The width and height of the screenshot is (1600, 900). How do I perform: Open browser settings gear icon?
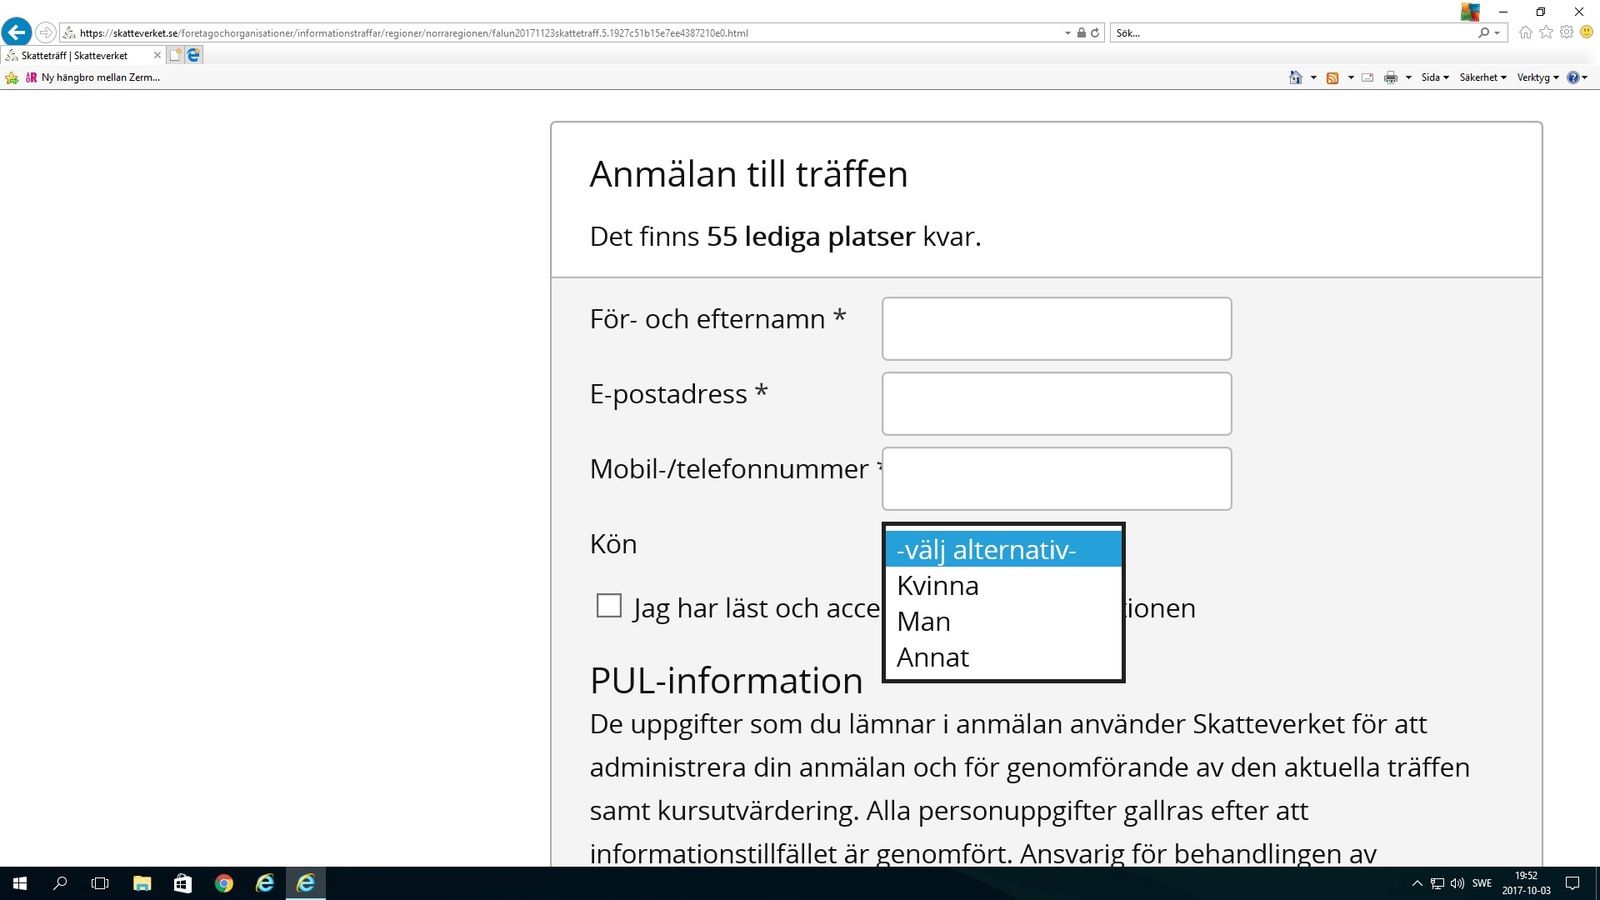[1566, 32]
